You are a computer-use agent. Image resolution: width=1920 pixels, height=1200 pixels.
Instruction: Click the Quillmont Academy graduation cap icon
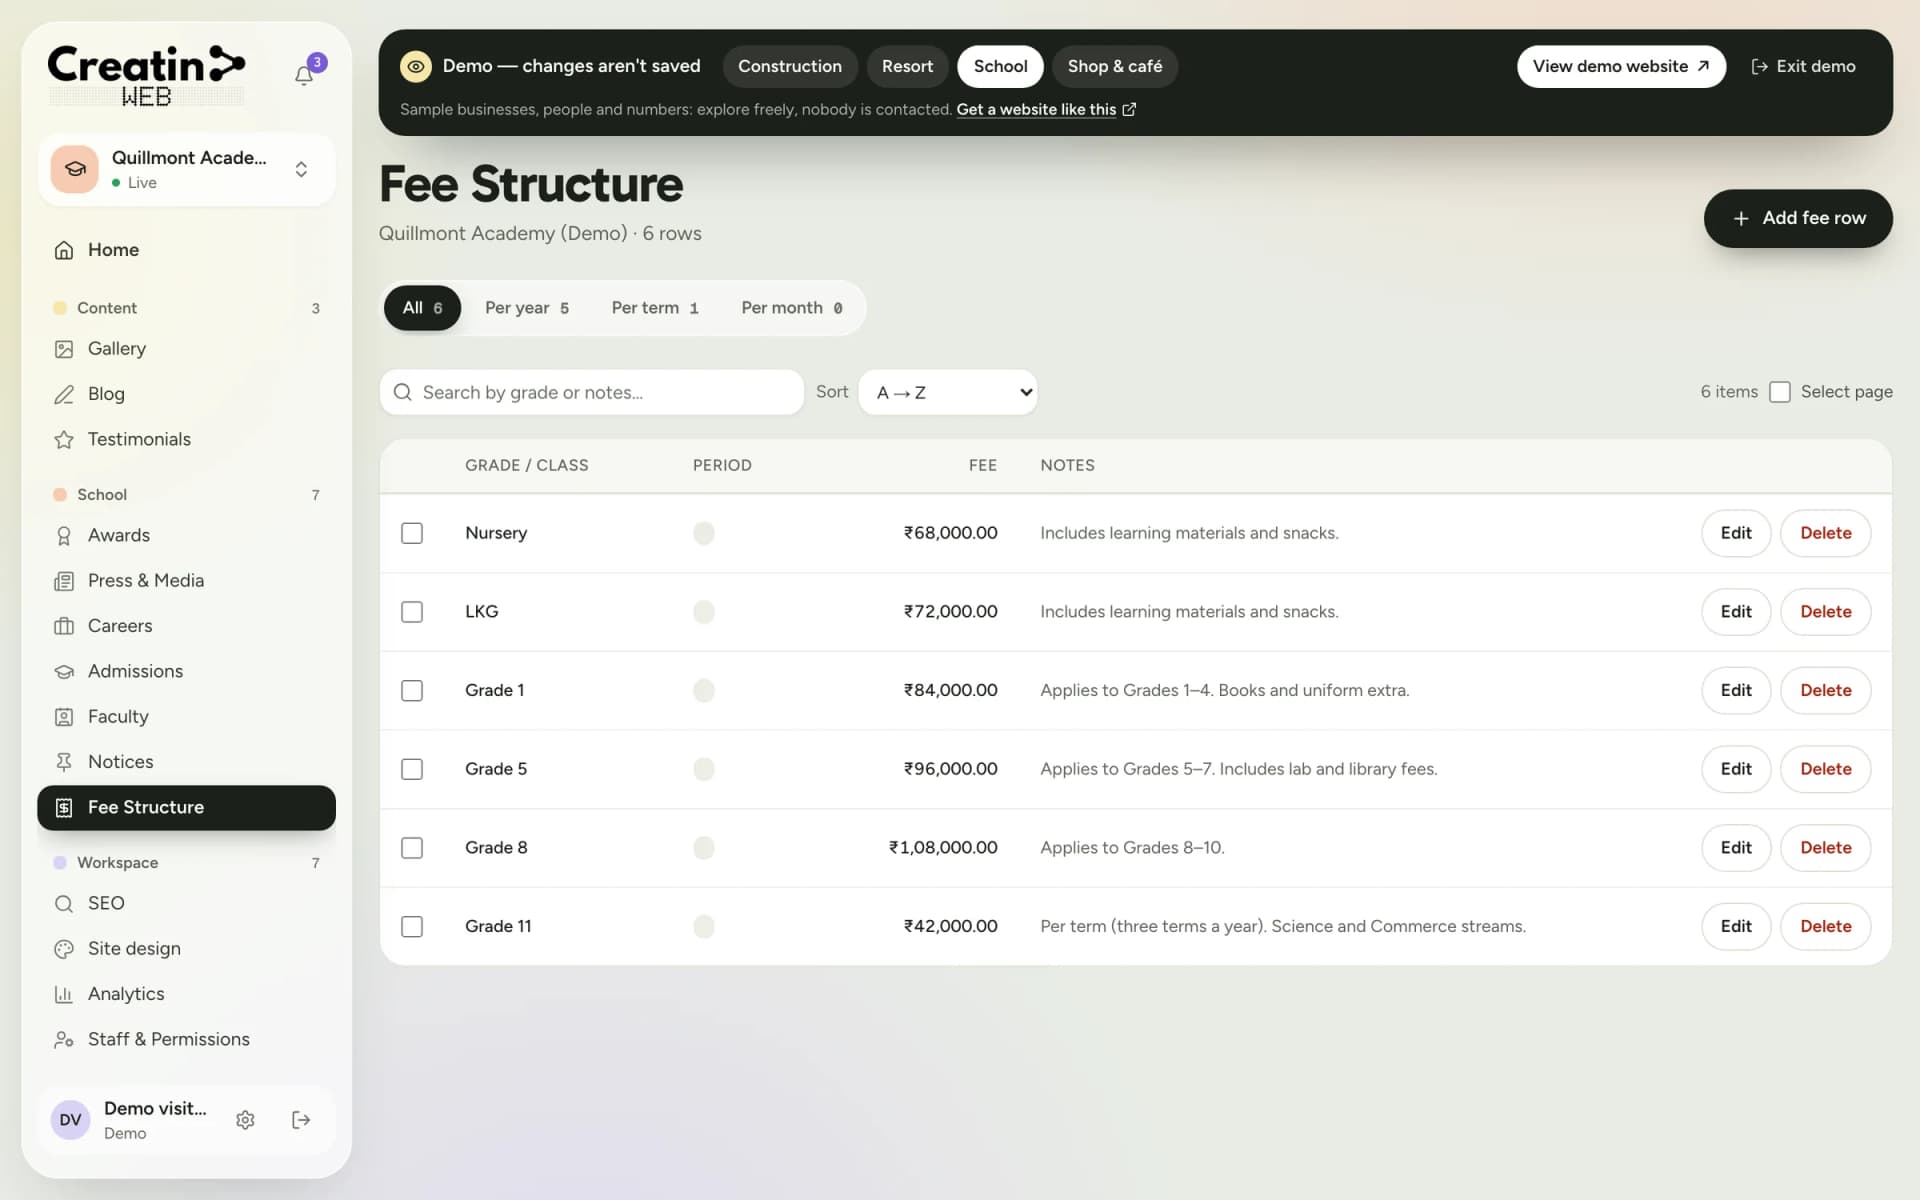coord(75,169)
